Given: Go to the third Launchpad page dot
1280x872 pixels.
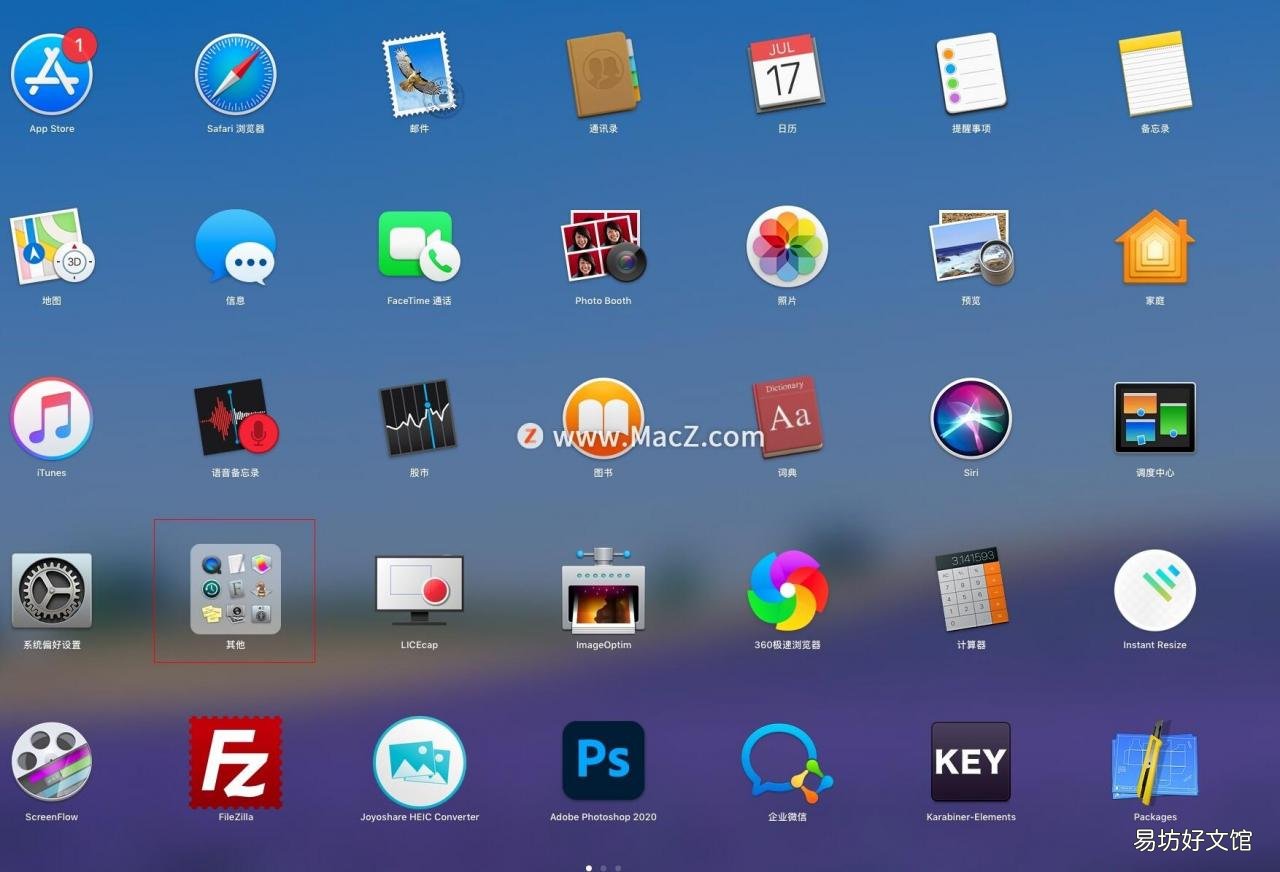Looking at the screenshot, I should pyautogui.click(x=618, y=868).
